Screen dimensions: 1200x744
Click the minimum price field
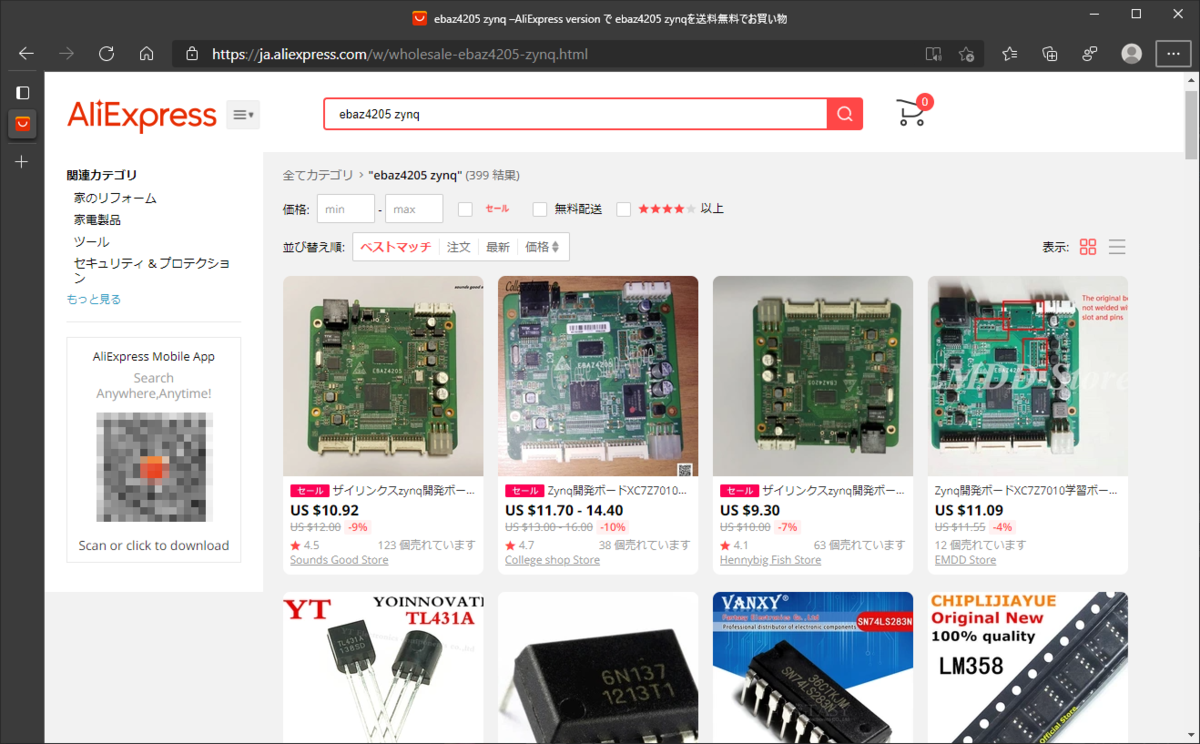pyautogui.click(x=346, y=209)
